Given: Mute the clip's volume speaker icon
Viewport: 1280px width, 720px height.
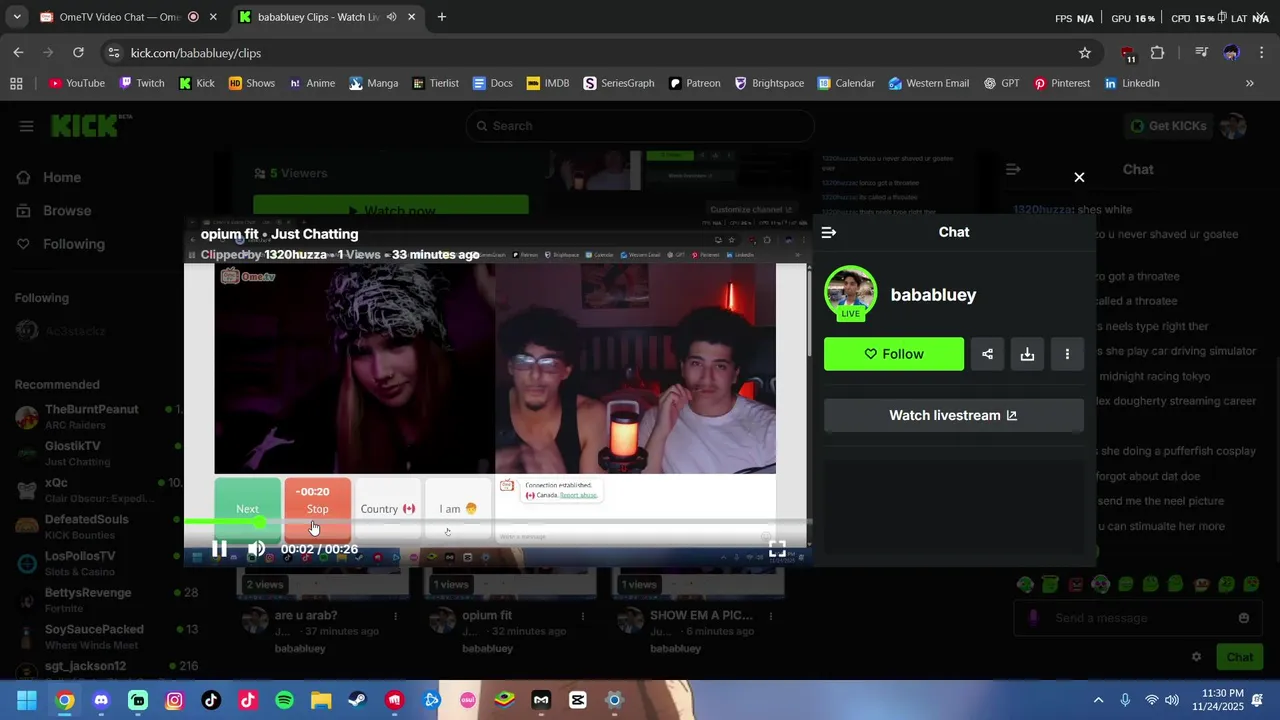Looking at the screenshot, I should tap(256, 549).
